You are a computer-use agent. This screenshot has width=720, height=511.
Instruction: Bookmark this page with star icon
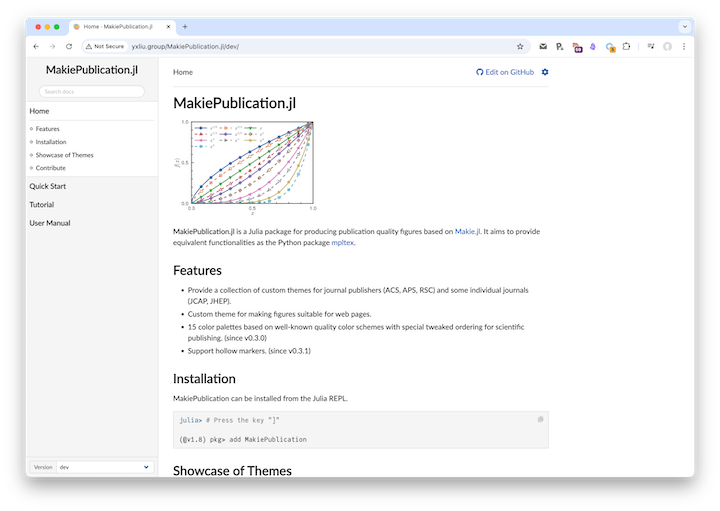point(520,46)
